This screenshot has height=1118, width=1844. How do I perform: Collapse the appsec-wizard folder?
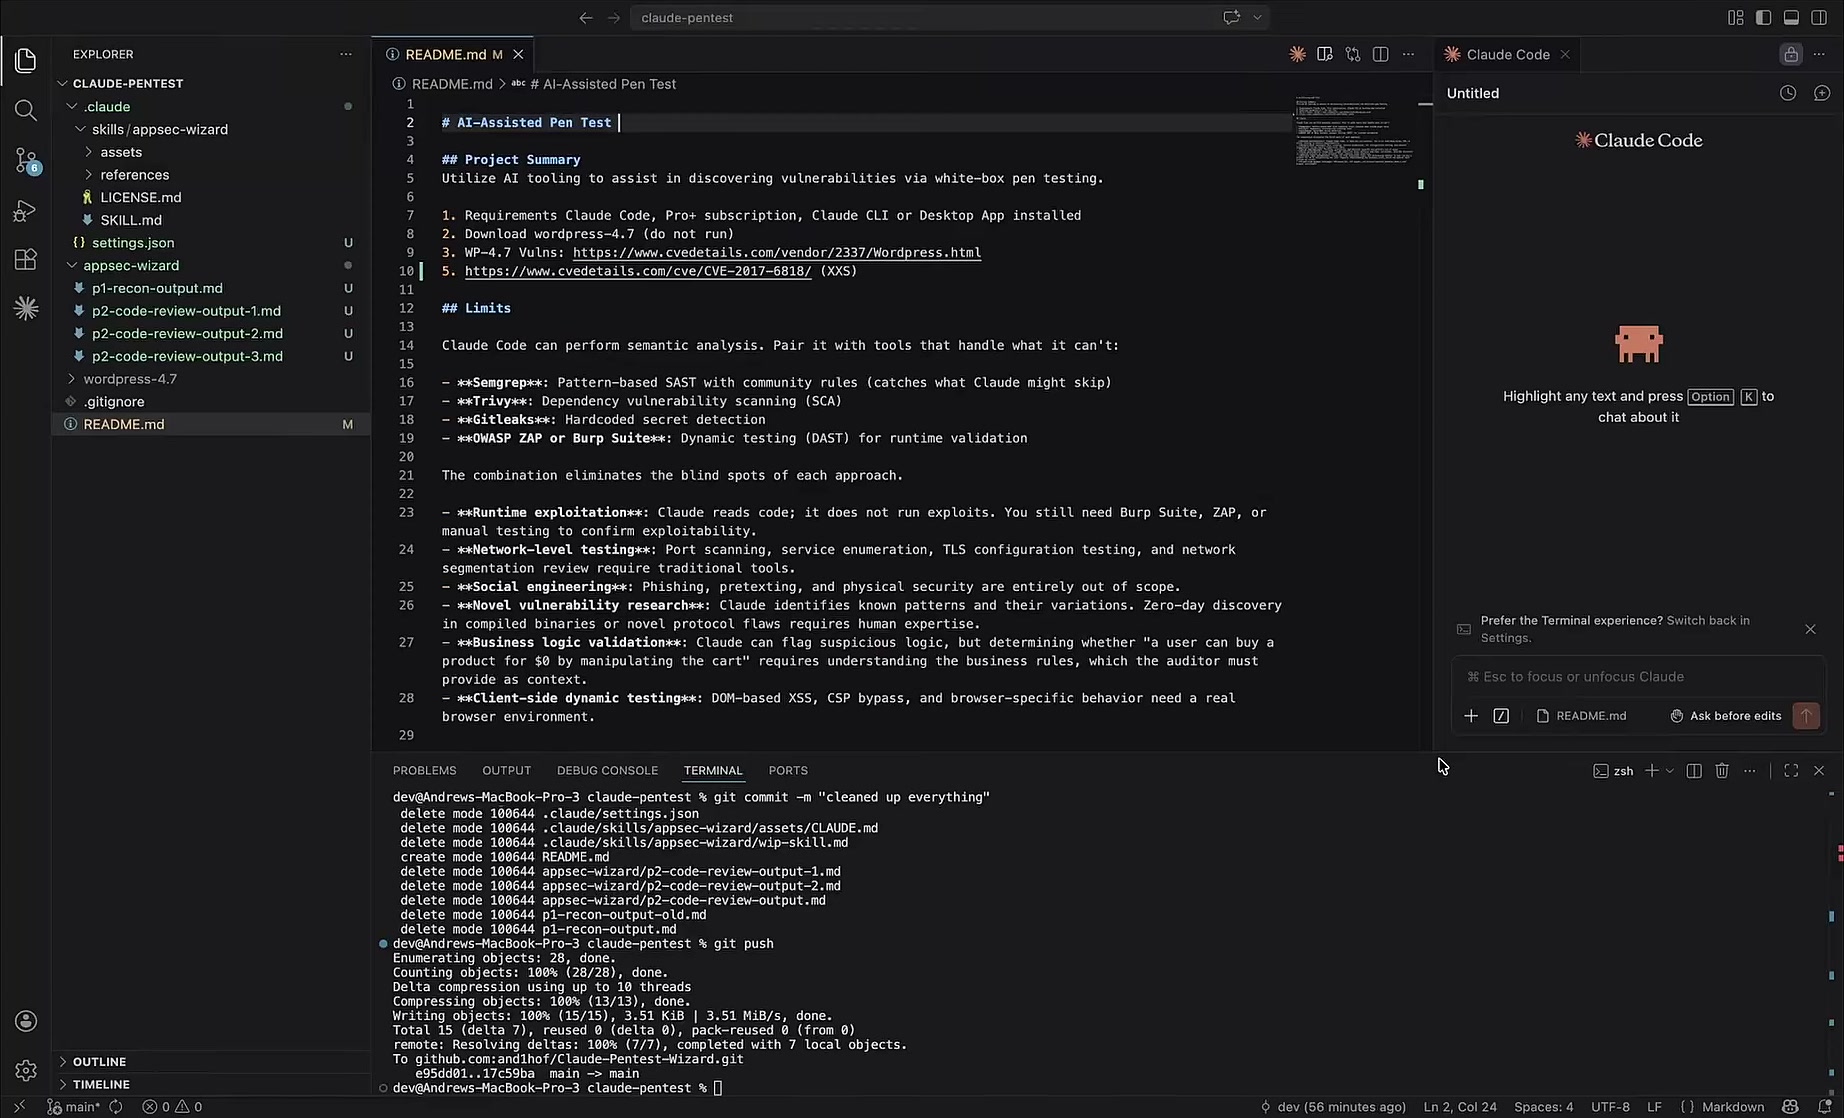[x=72, y=265]
